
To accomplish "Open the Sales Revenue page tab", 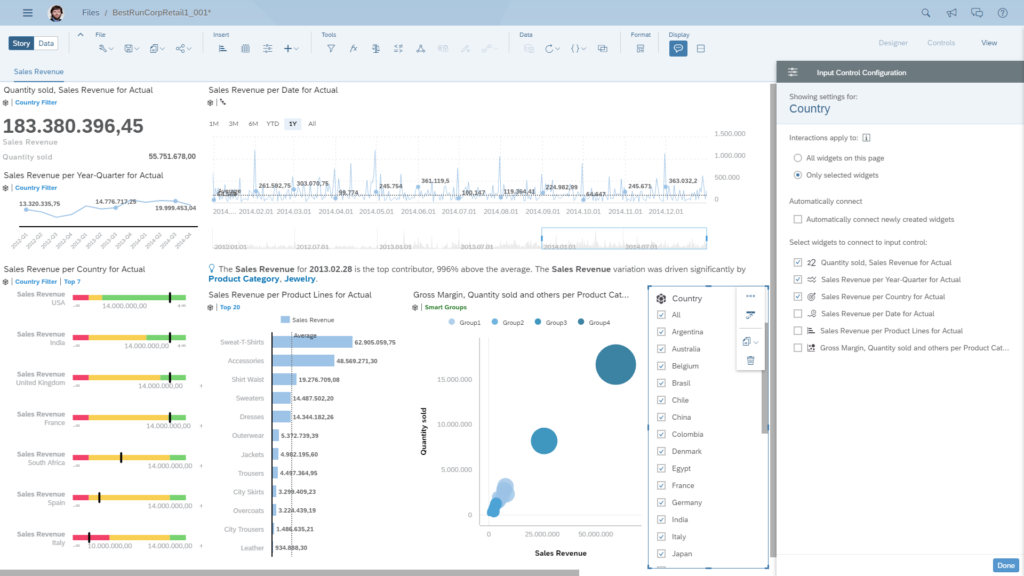I will [x=39, y=72].
